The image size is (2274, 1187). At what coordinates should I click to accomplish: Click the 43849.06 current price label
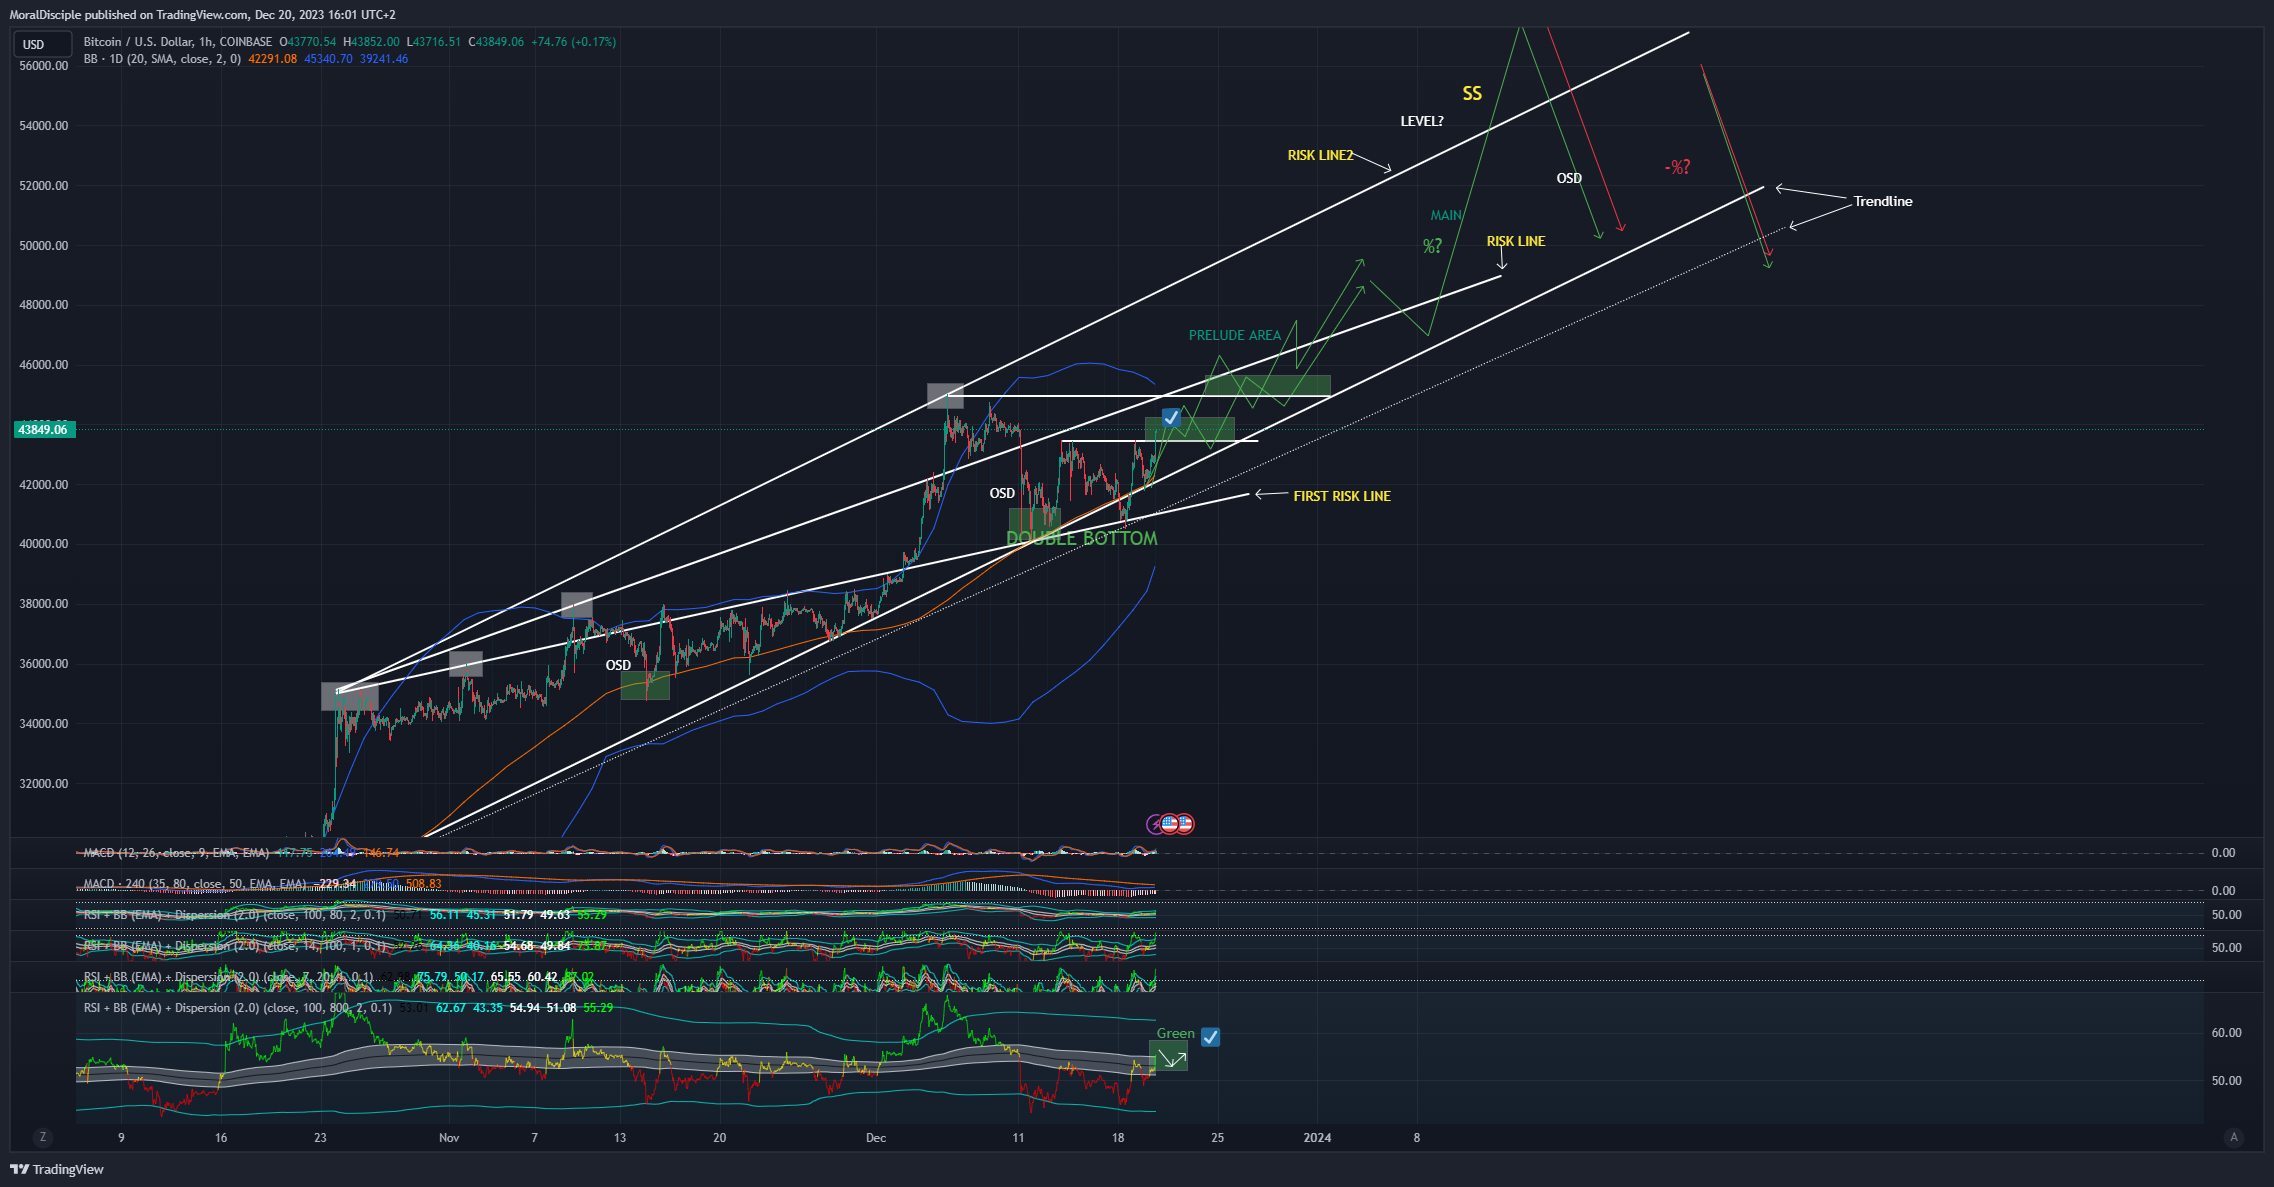[x=43, y=430]
